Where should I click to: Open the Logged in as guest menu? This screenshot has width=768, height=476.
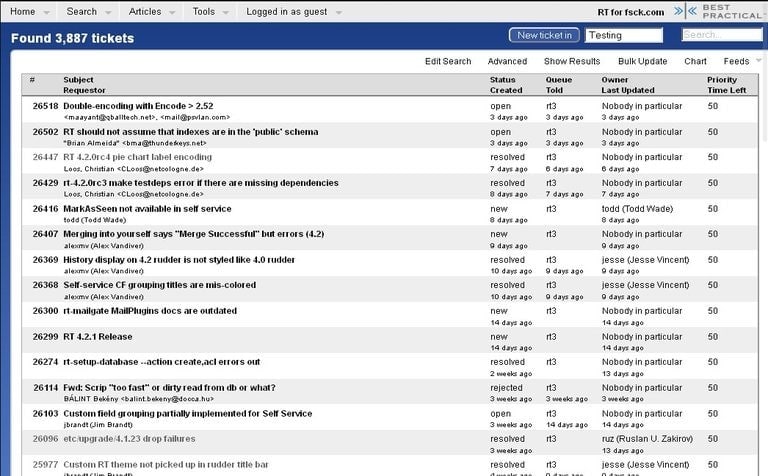[287, 12]
